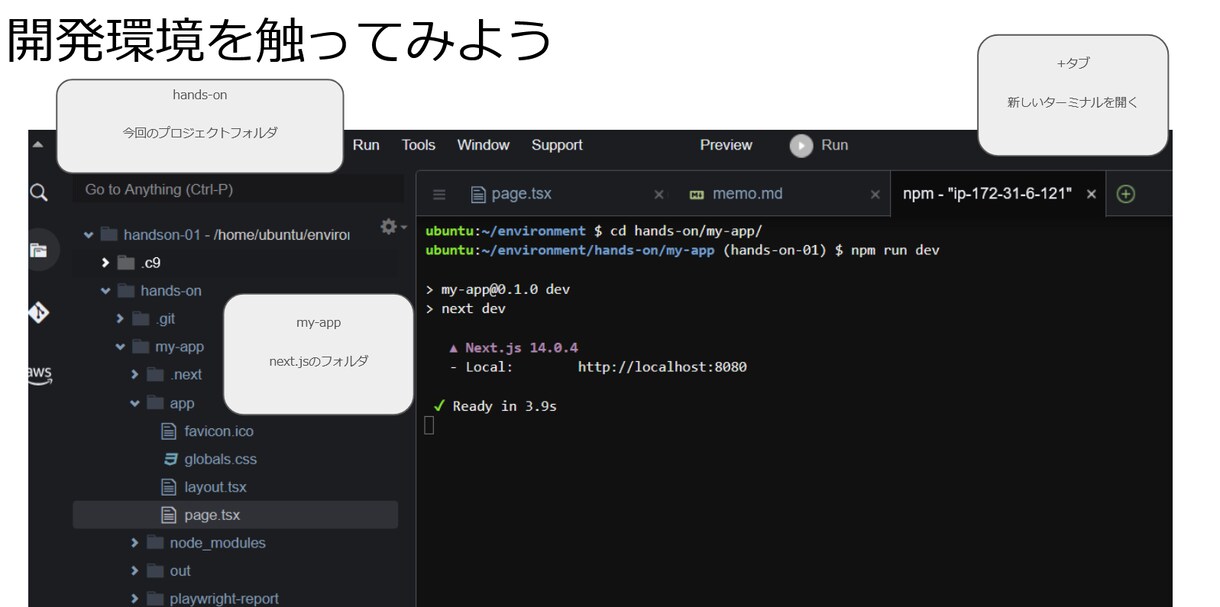1220x607 pixels.
Task: Click the Go to Anything search field
Action: (x=236, y=189)
